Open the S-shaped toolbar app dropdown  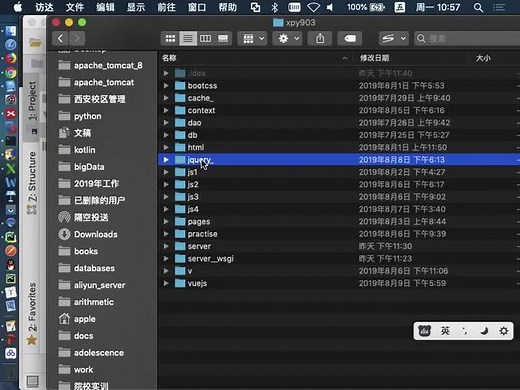(x=394, y=39)
